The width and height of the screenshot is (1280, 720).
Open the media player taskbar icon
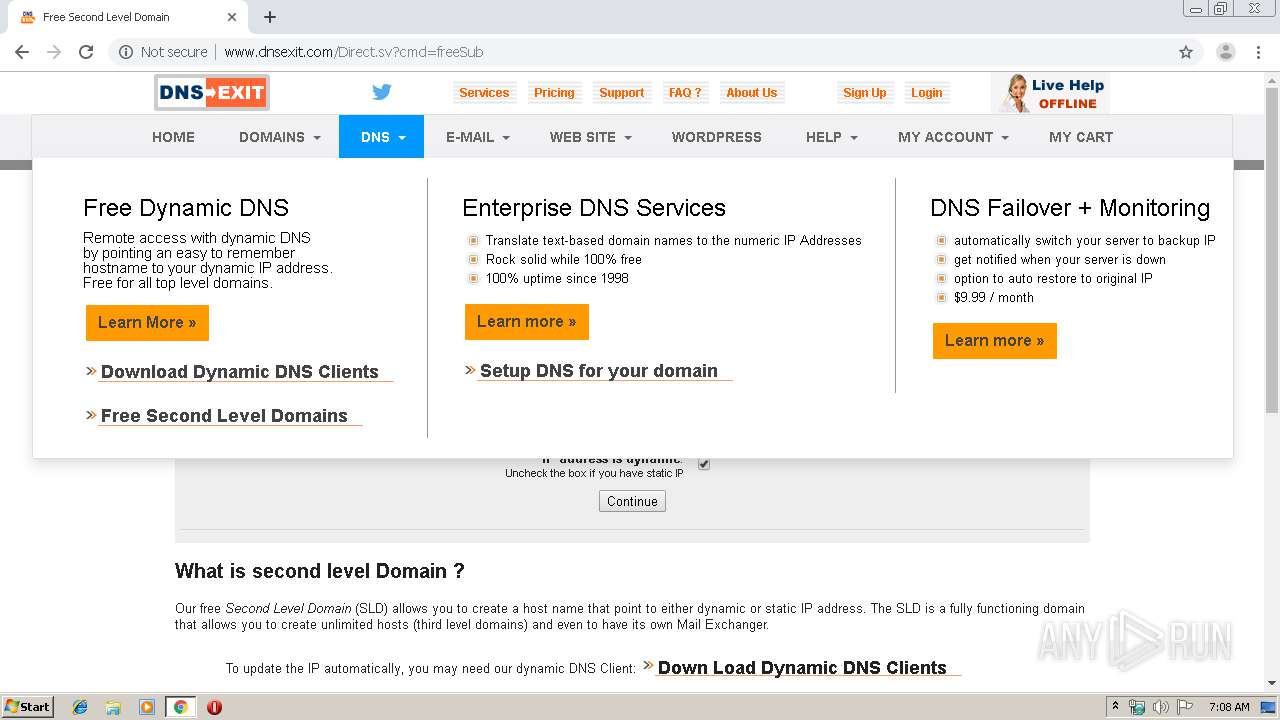click(x=146, y=707)
